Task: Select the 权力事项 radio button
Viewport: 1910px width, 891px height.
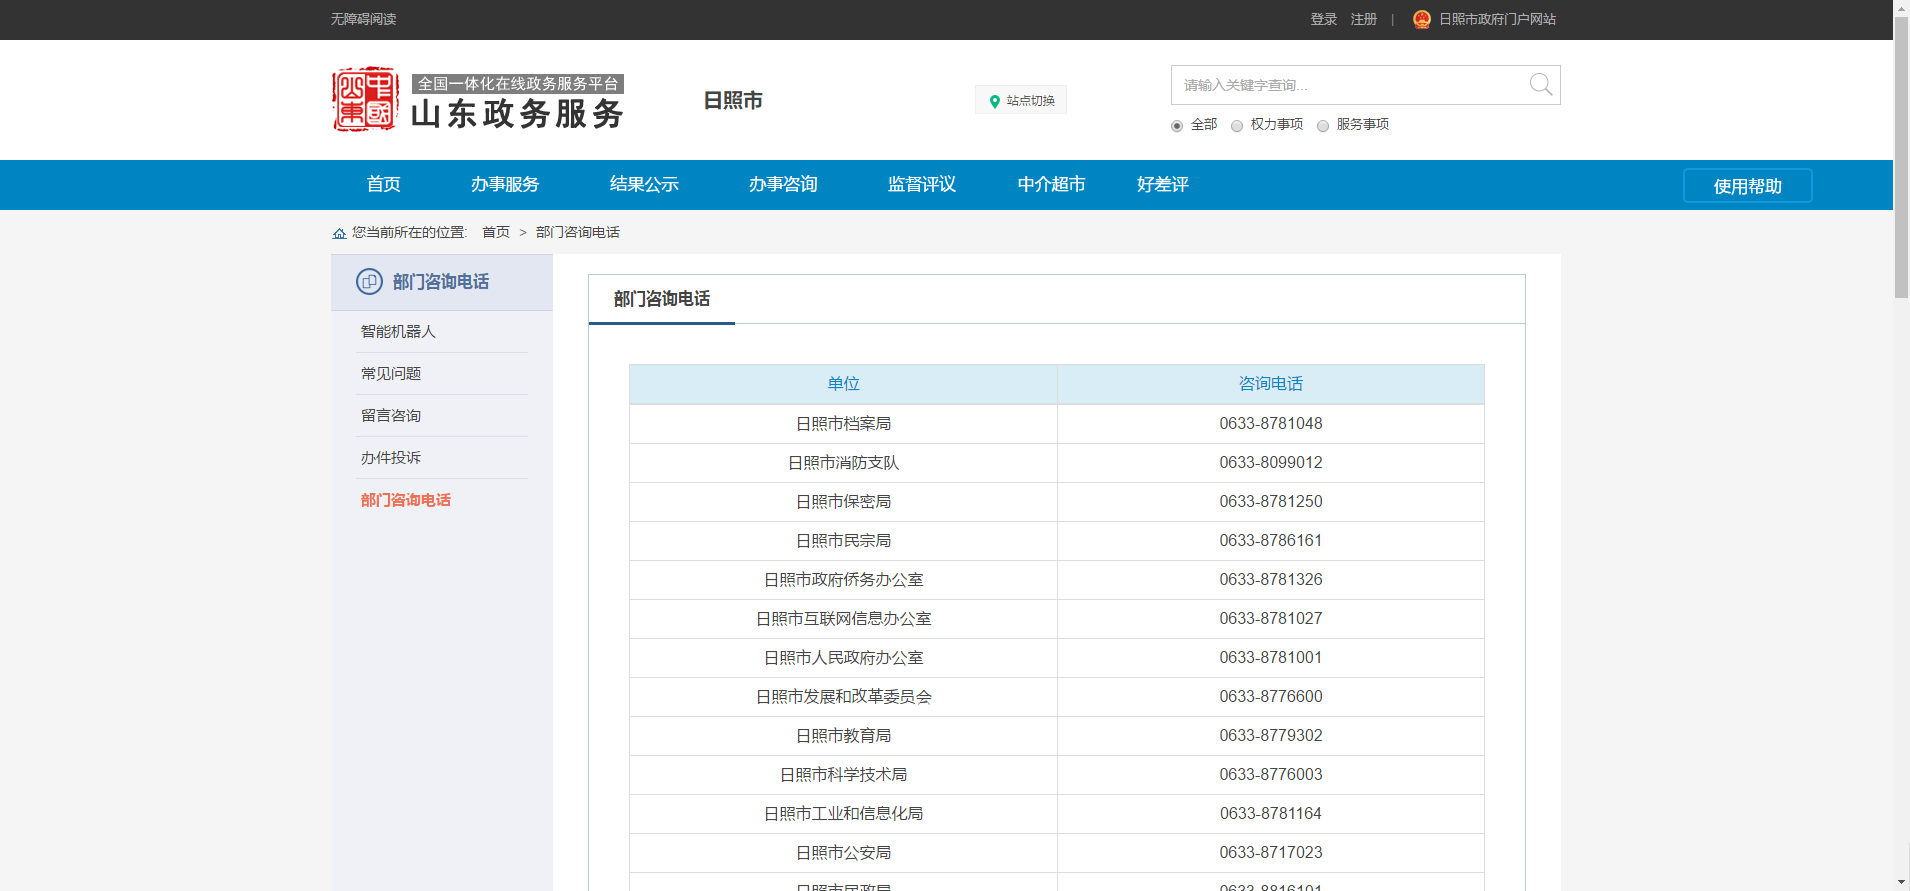Action: [x=1237, y=126]
